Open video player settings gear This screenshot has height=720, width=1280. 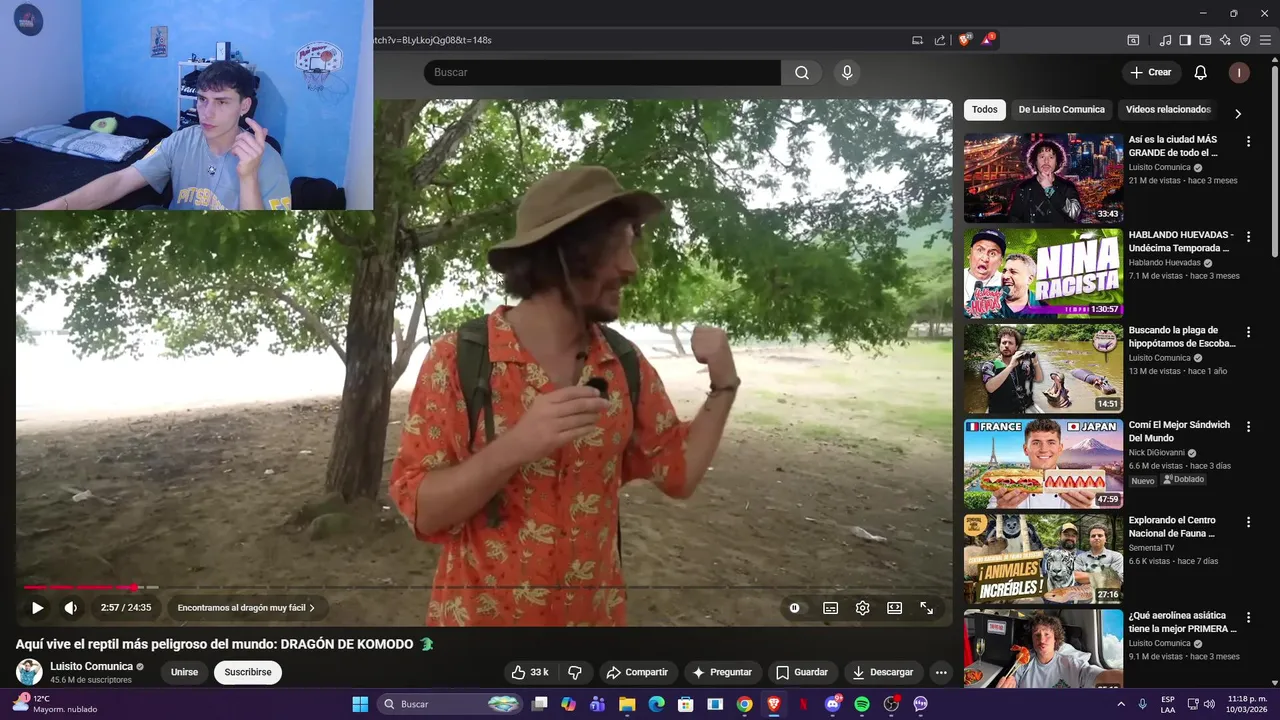click(862, 607)
